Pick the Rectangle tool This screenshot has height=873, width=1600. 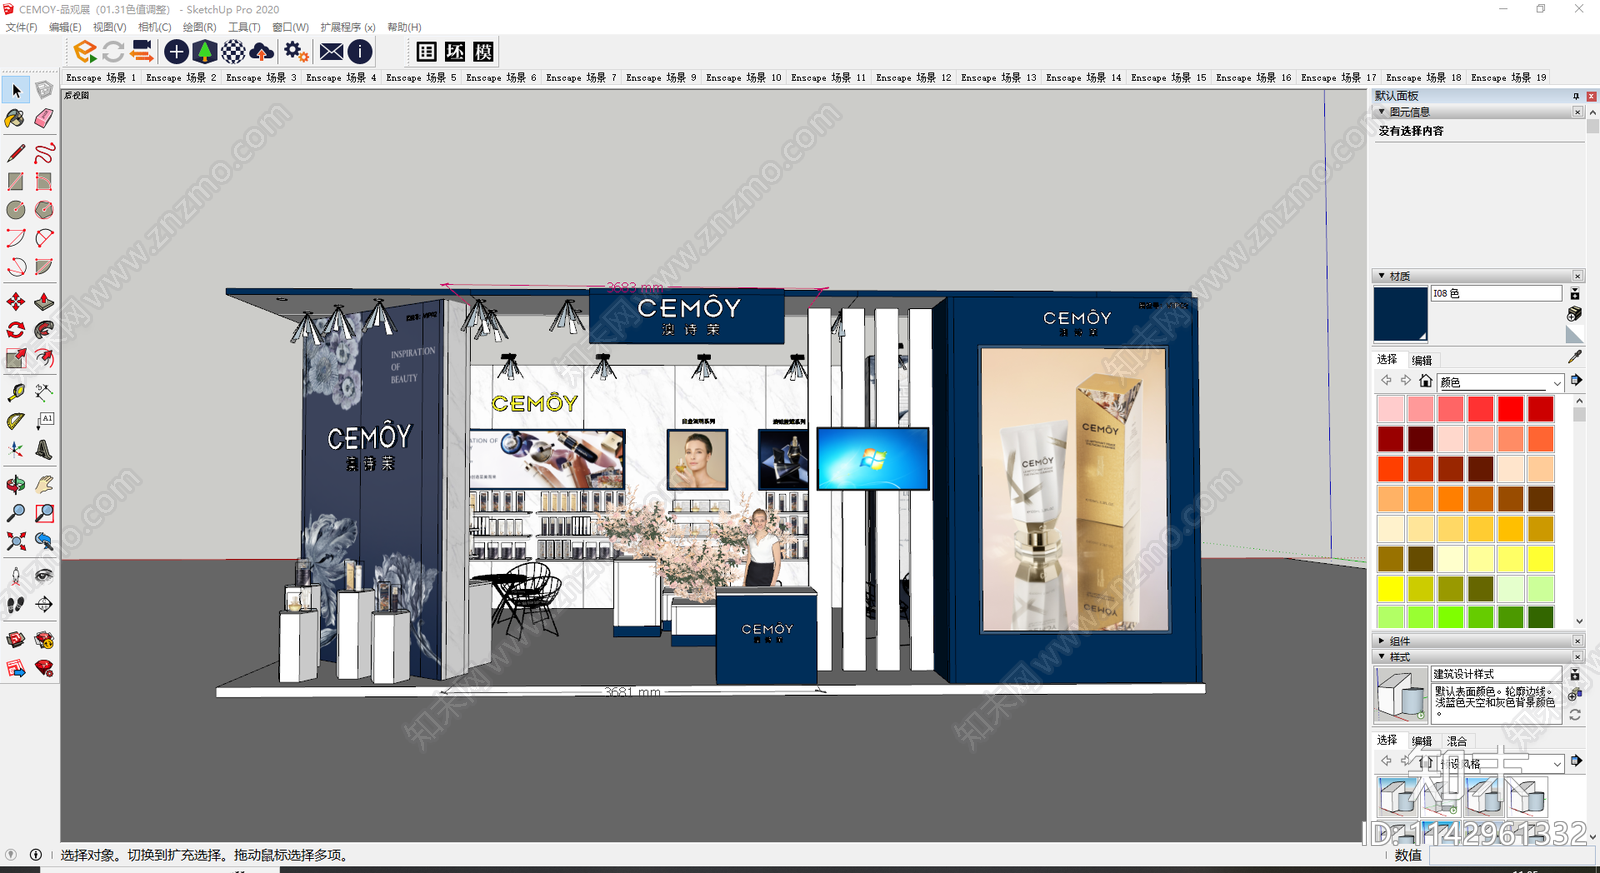16,181
